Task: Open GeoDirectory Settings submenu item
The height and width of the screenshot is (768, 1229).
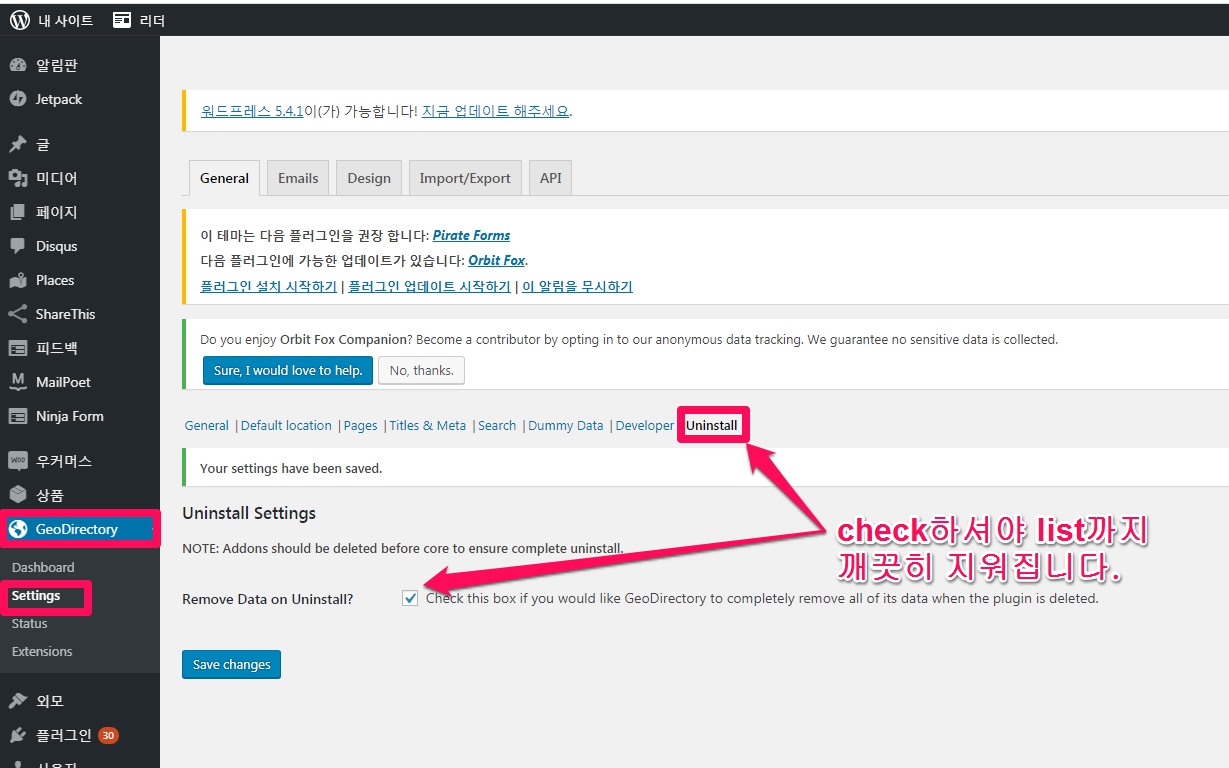Action: click(x=36, y=595)
